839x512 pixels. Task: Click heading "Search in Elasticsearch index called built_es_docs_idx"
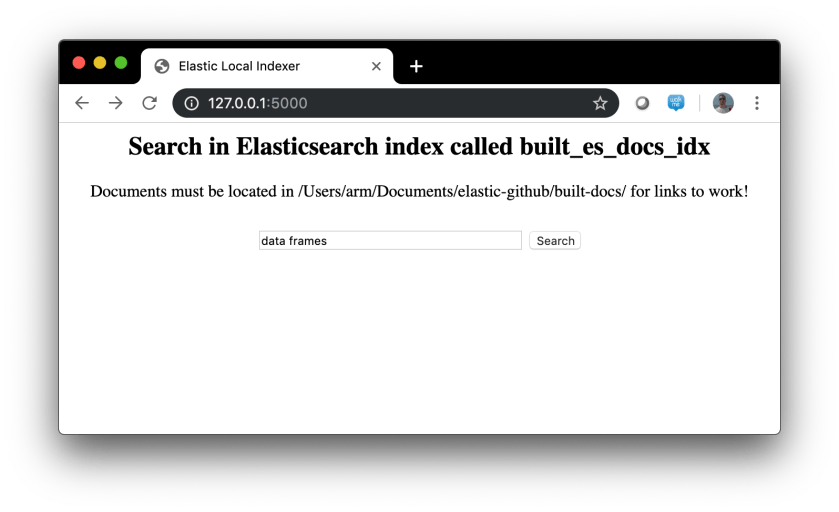[419, 147]
